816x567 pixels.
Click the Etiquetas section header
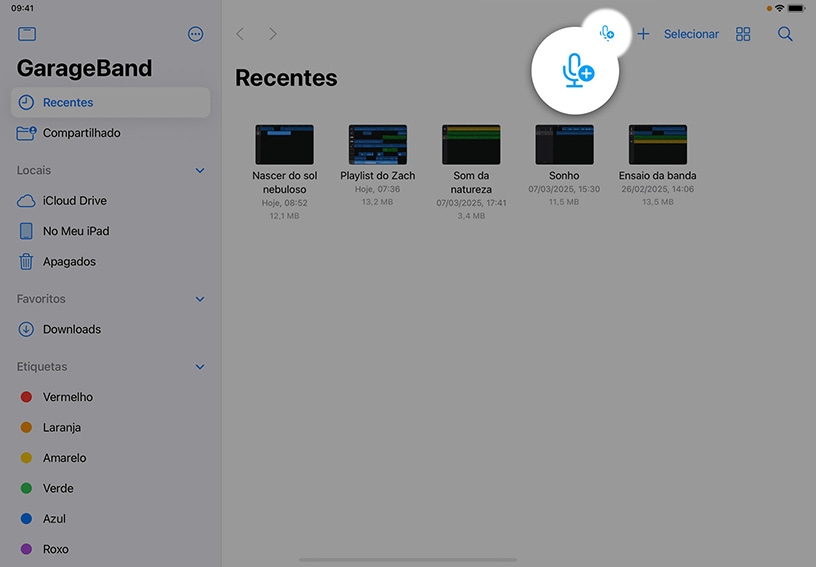42,367
